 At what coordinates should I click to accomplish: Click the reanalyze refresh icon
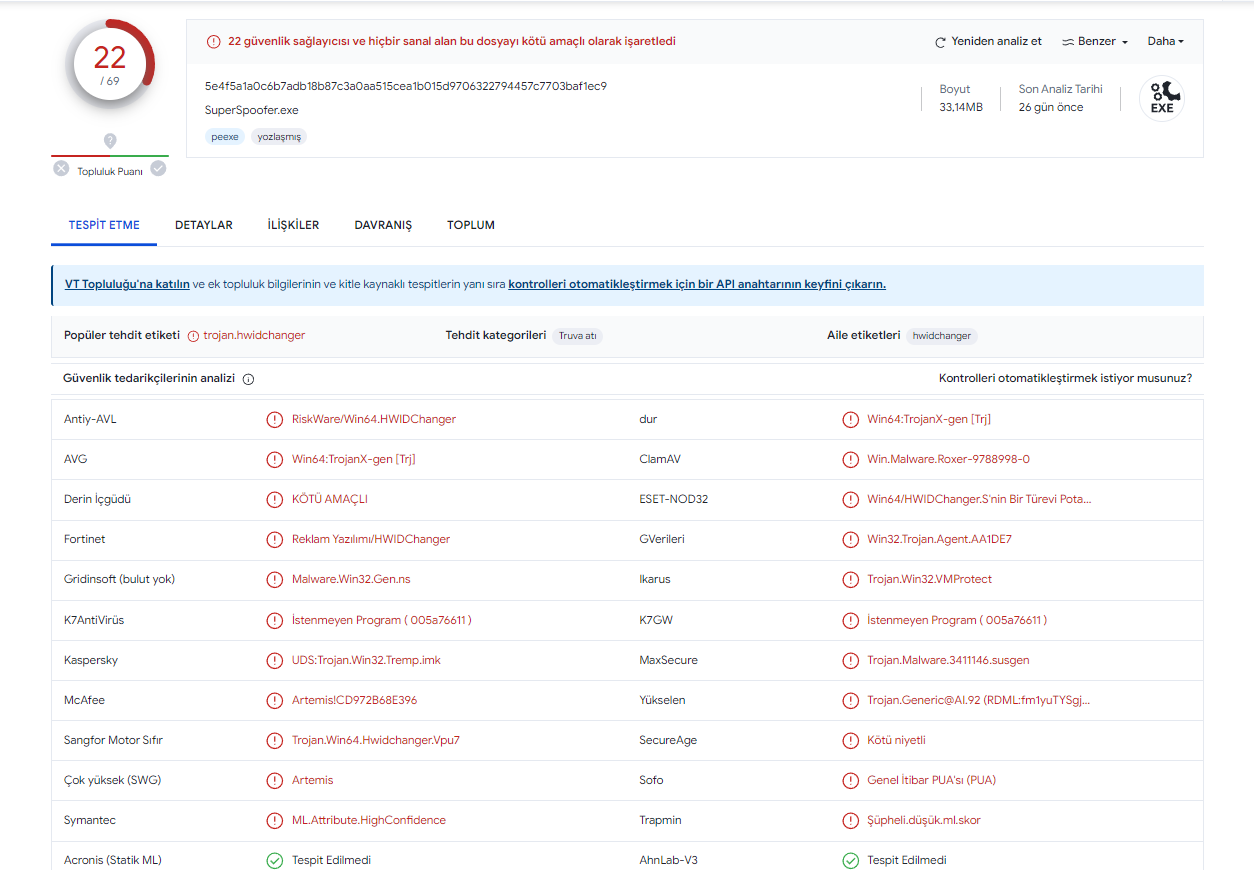pyautogui.click(x=940, y=42)
